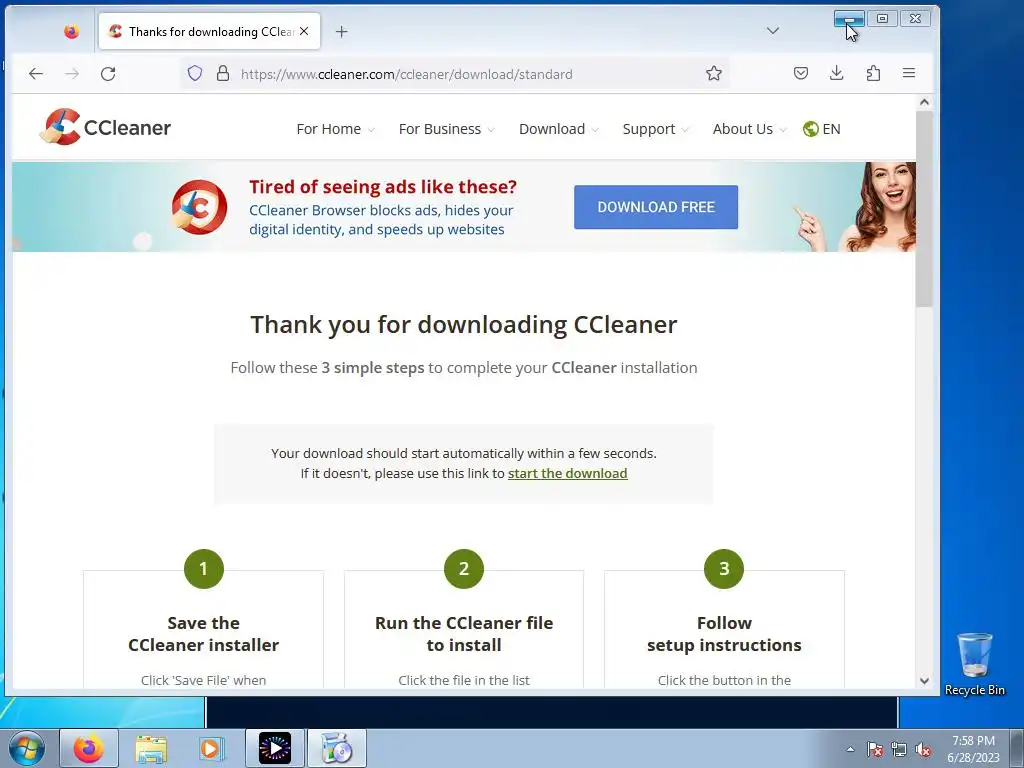Maximize the Firefox window
This screenshot has height=768, width=1024.
(x=882, y=19)
